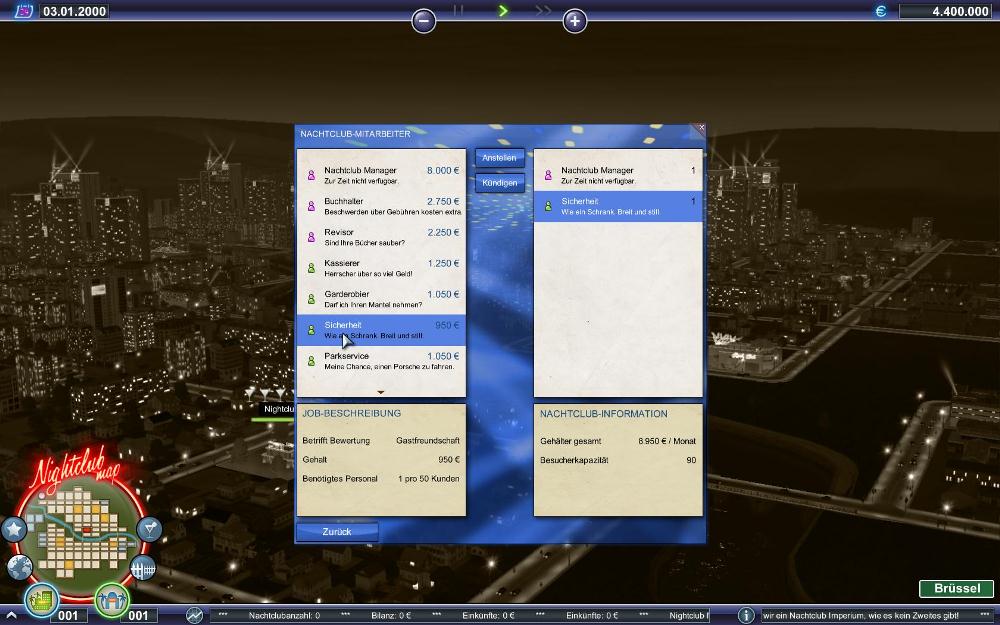This screenshot has height=625, width=1000.
Task: Click the calendar icon next to the date
Action: click(23, 11)
